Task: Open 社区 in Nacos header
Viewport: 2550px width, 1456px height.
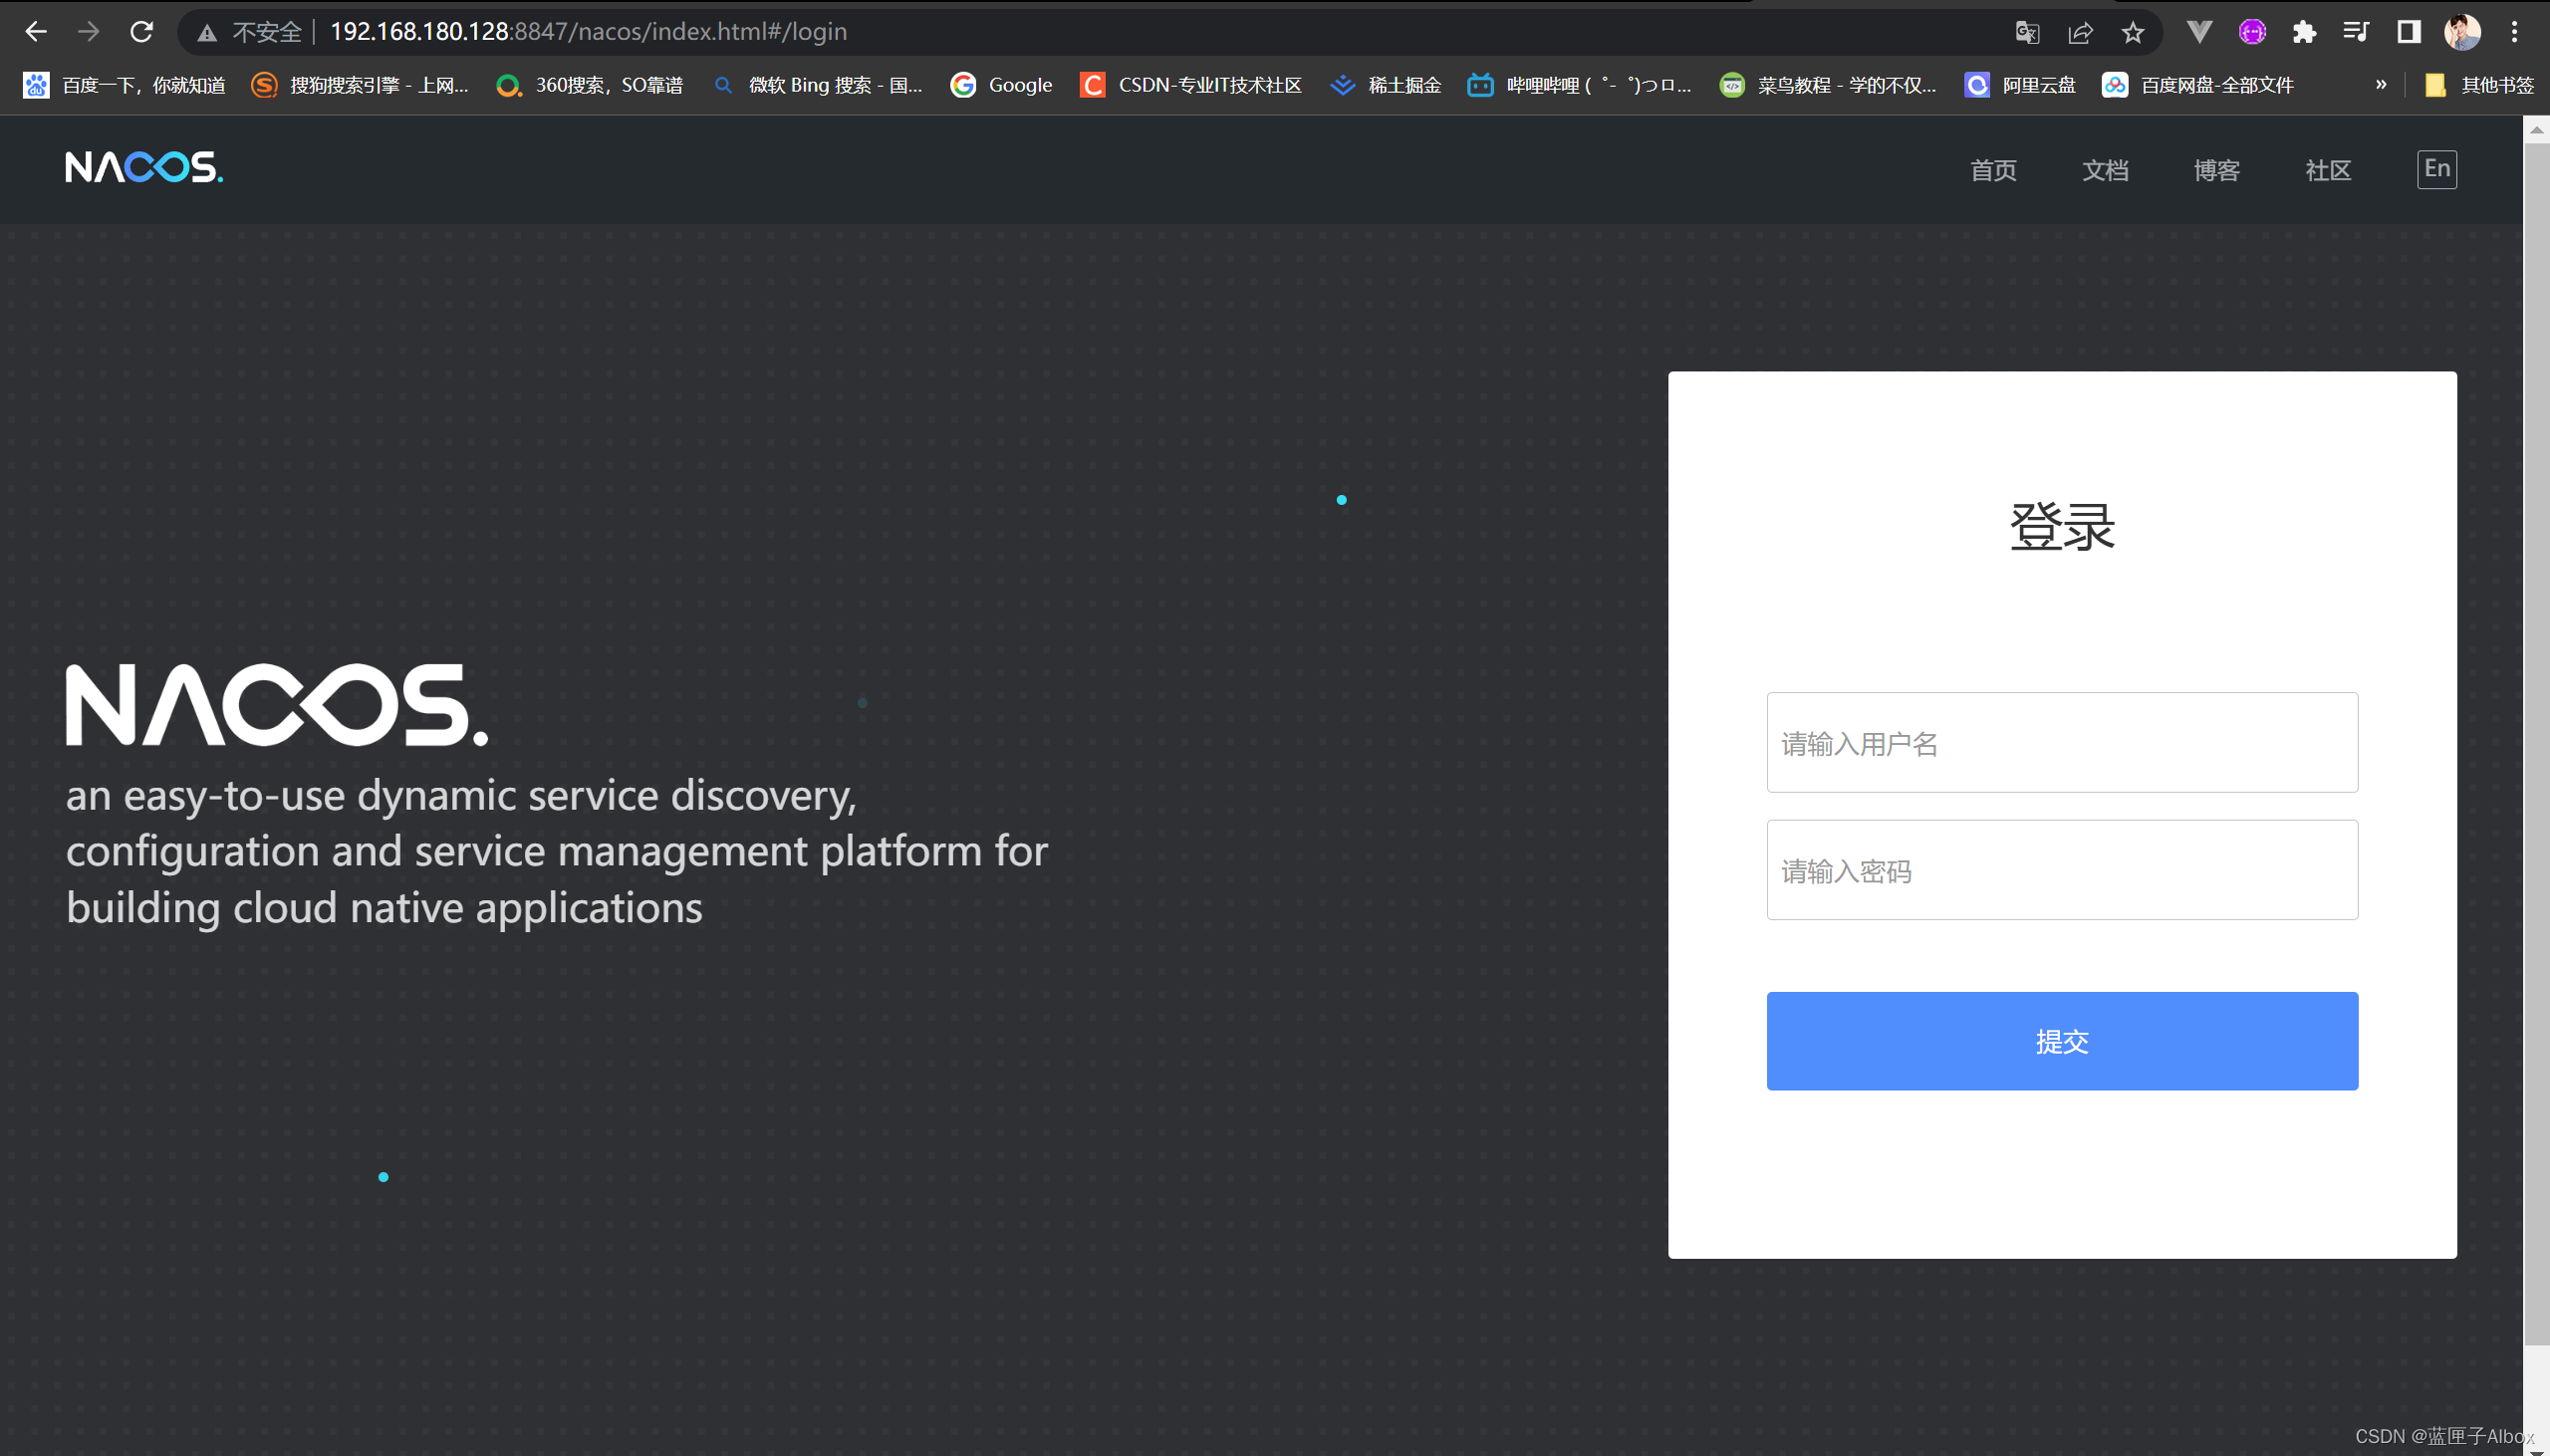Action: click(2328, 170)
